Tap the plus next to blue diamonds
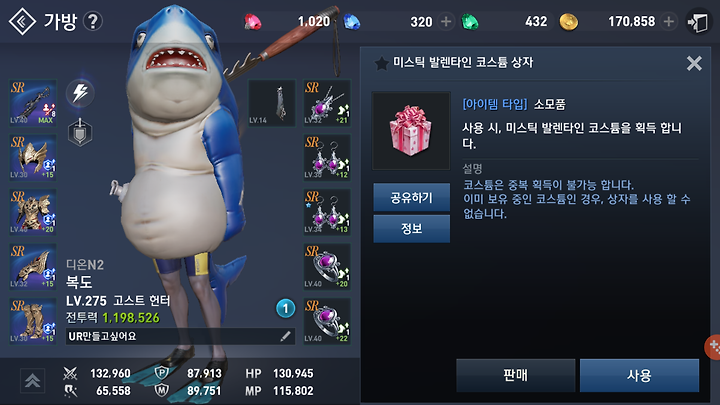 click(445, 22)
